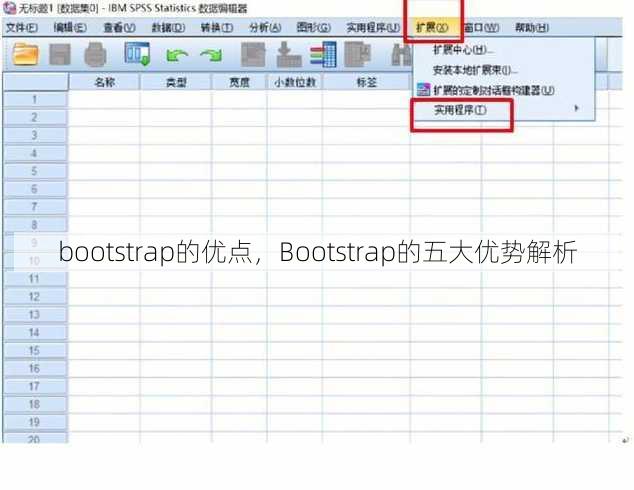Click the 类型 column header

point(176,82)
